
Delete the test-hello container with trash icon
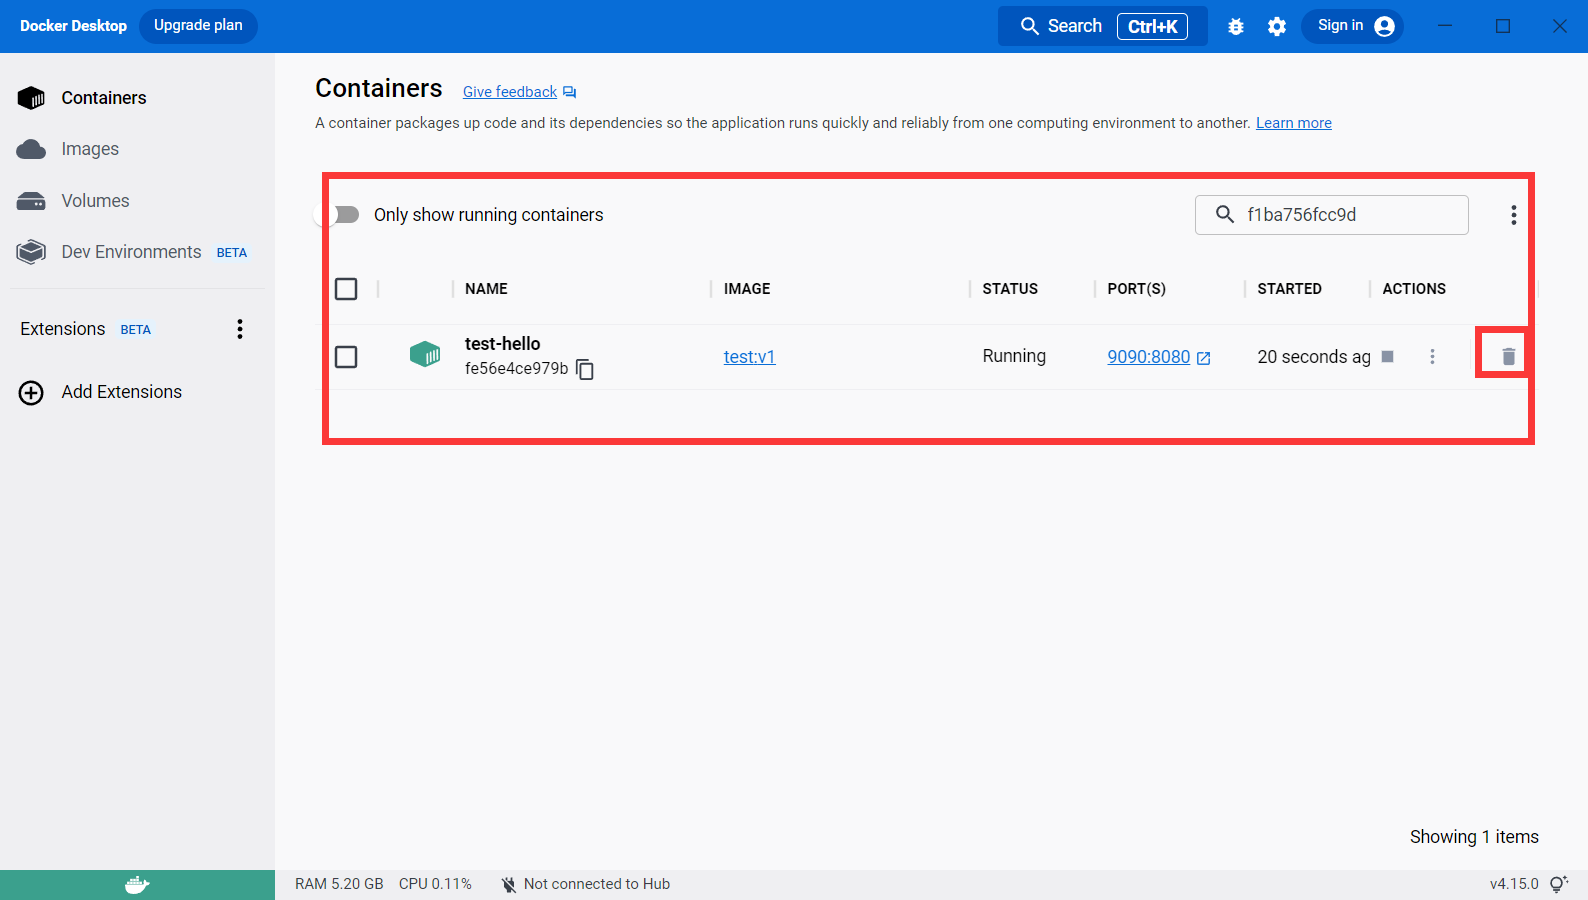coord(1508,357)
